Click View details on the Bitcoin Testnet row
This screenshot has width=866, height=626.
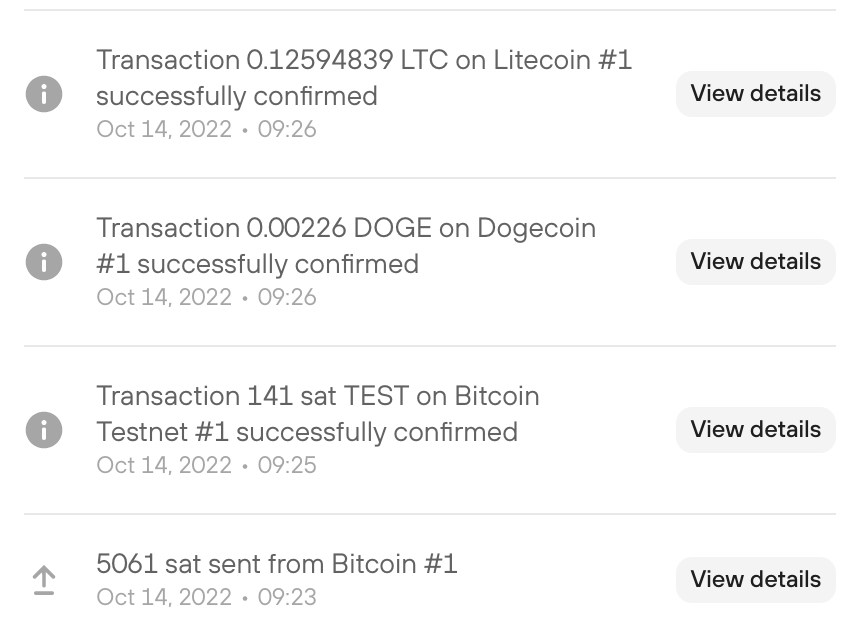click(755, 429)
